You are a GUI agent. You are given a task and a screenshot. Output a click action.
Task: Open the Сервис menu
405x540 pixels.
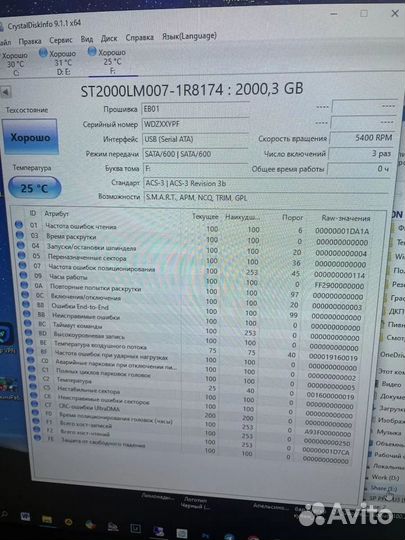click(x=60, y=40)
